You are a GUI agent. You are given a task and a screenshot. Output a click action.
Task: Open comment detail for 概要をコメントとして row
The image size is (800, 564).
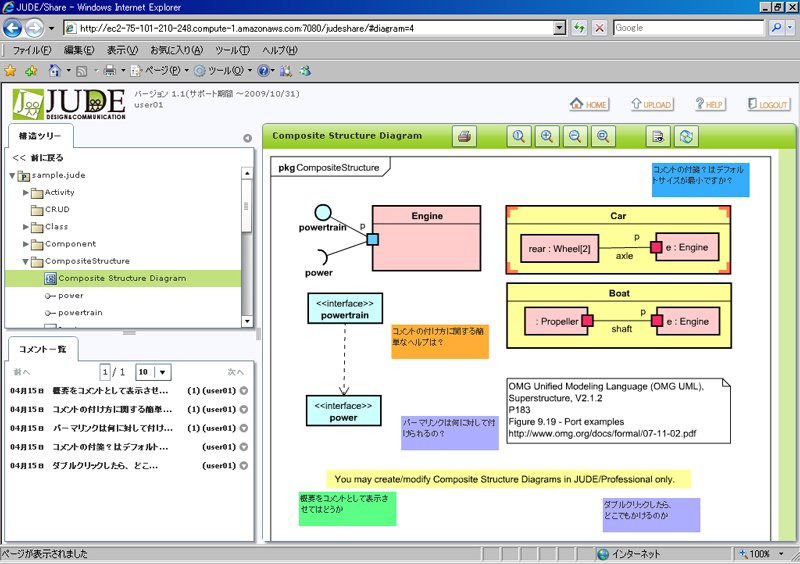click(244, 391)
